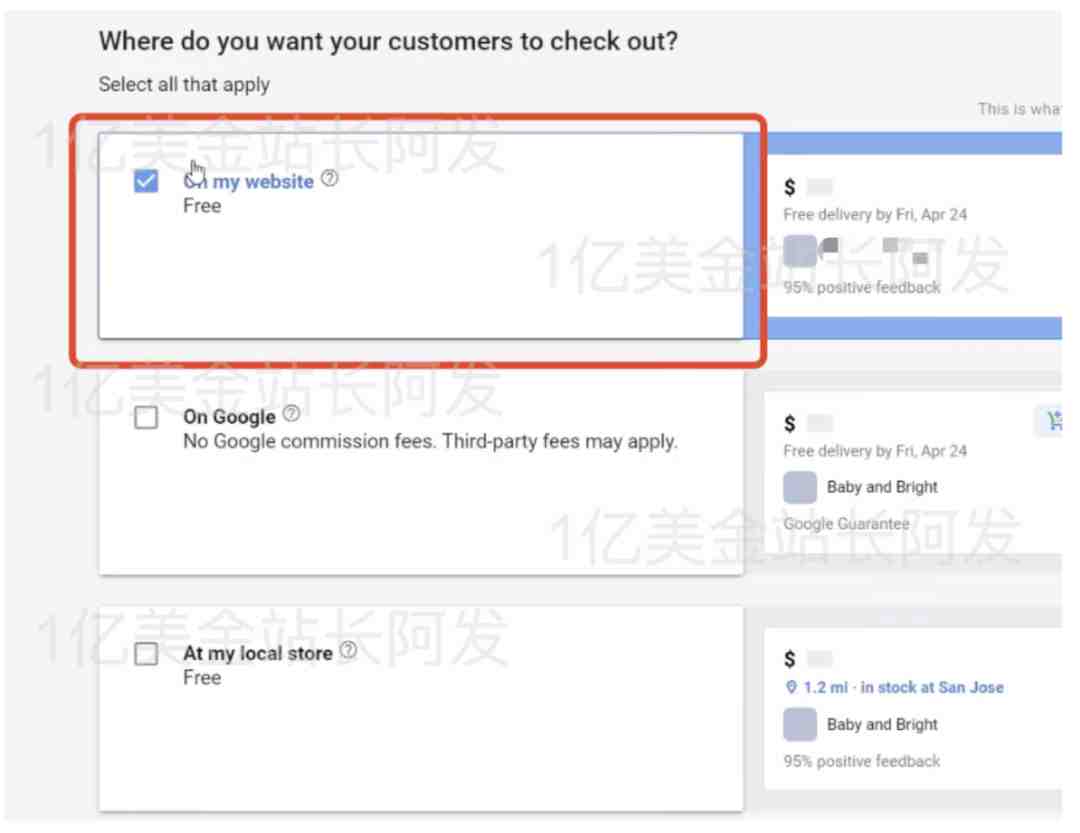
Task: Select the At my local store label
Action: coord(258,653)
